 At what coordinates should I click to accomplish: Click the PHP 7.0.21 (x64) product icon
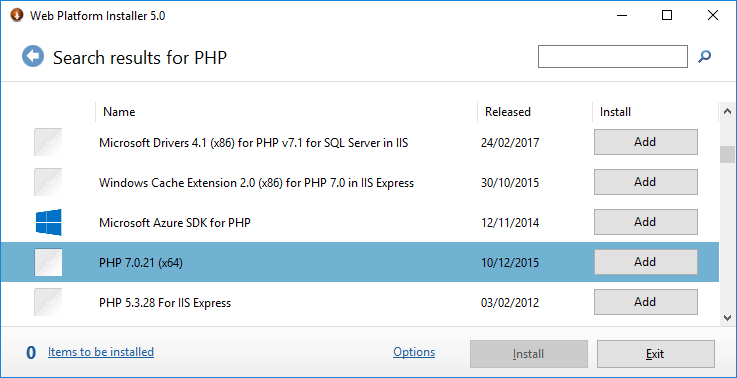click(48, 262)
